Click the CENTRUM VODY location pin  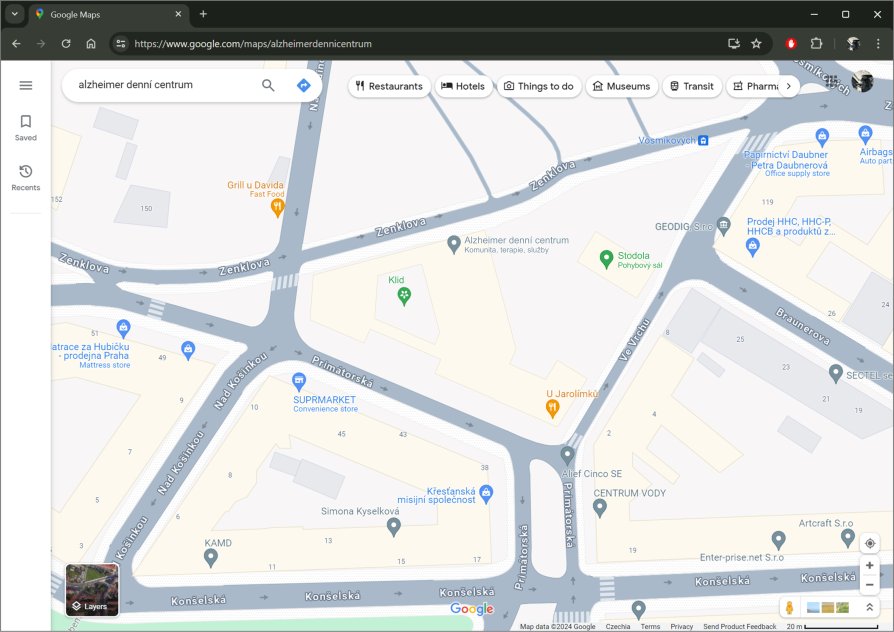(x=599, y=508)
